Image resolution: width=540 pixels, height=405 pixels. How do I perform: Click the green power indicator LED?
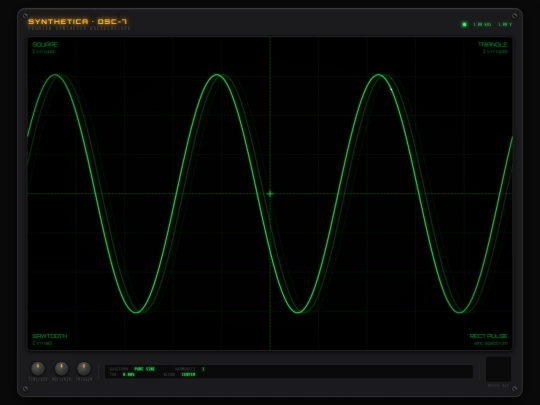pyautogui.click(x=464, y=24)
